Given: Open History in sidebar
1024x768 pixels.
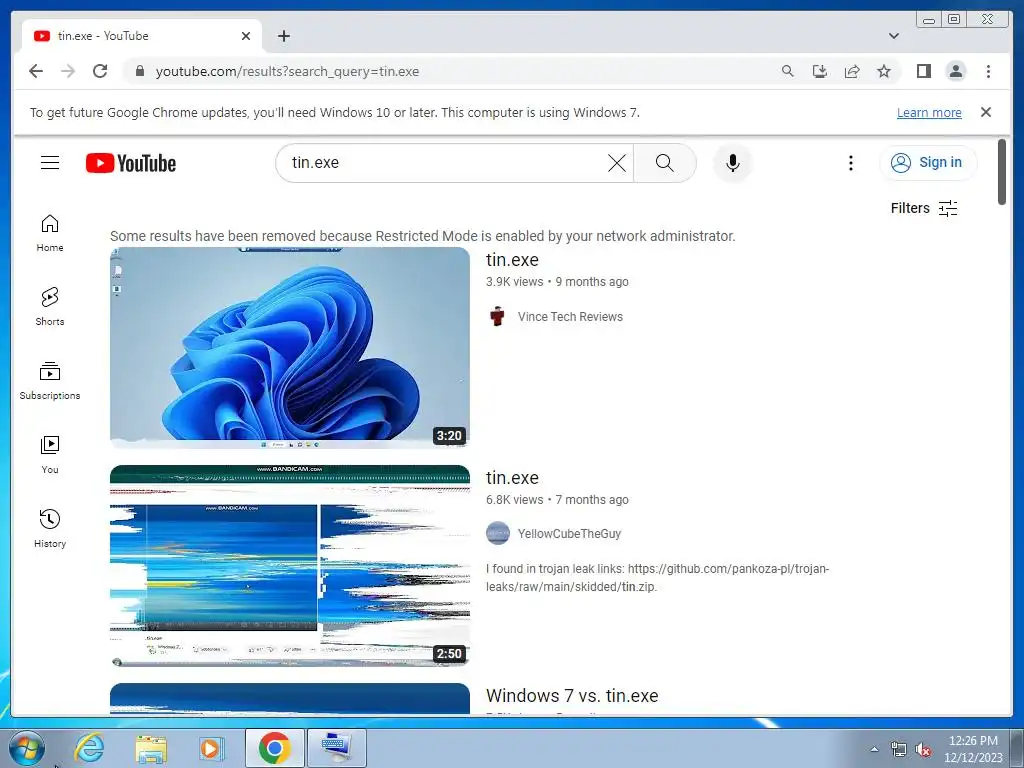Looking at the screenshot, I should click(x=50, y=529).
